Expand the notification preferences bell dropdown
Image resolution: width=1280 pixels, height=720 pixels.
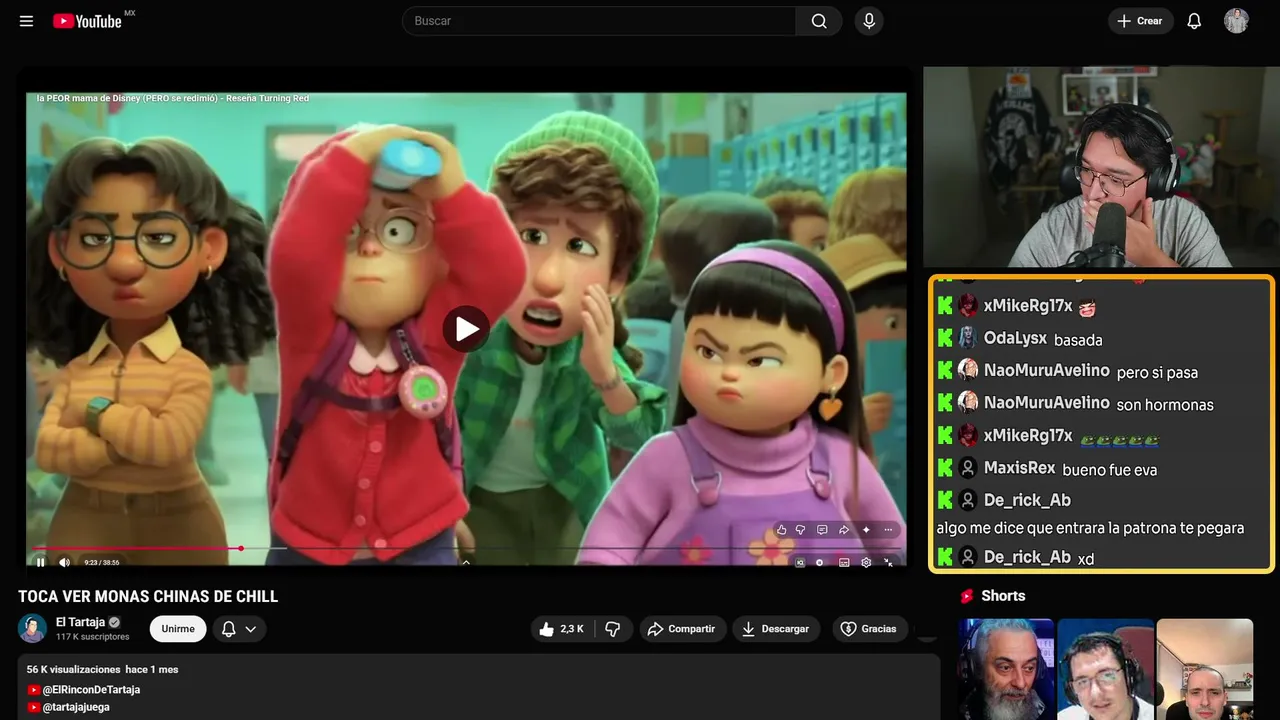point(239,629)
